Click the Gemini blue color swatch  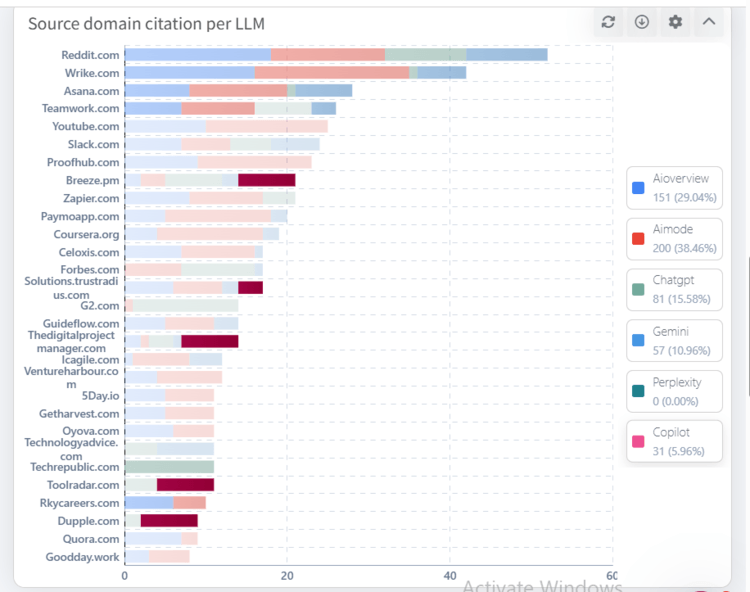point(638,340)
